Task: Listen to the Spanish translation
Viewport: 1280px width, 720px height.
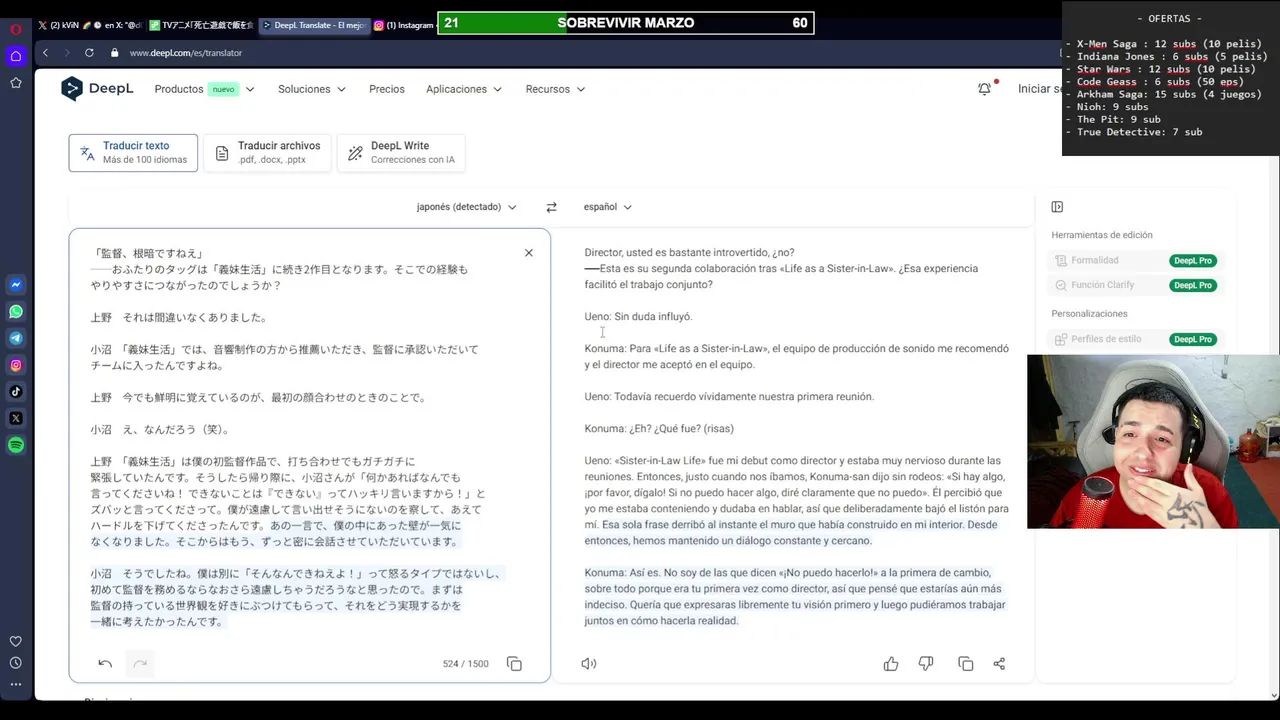Action: pos(589,664)
